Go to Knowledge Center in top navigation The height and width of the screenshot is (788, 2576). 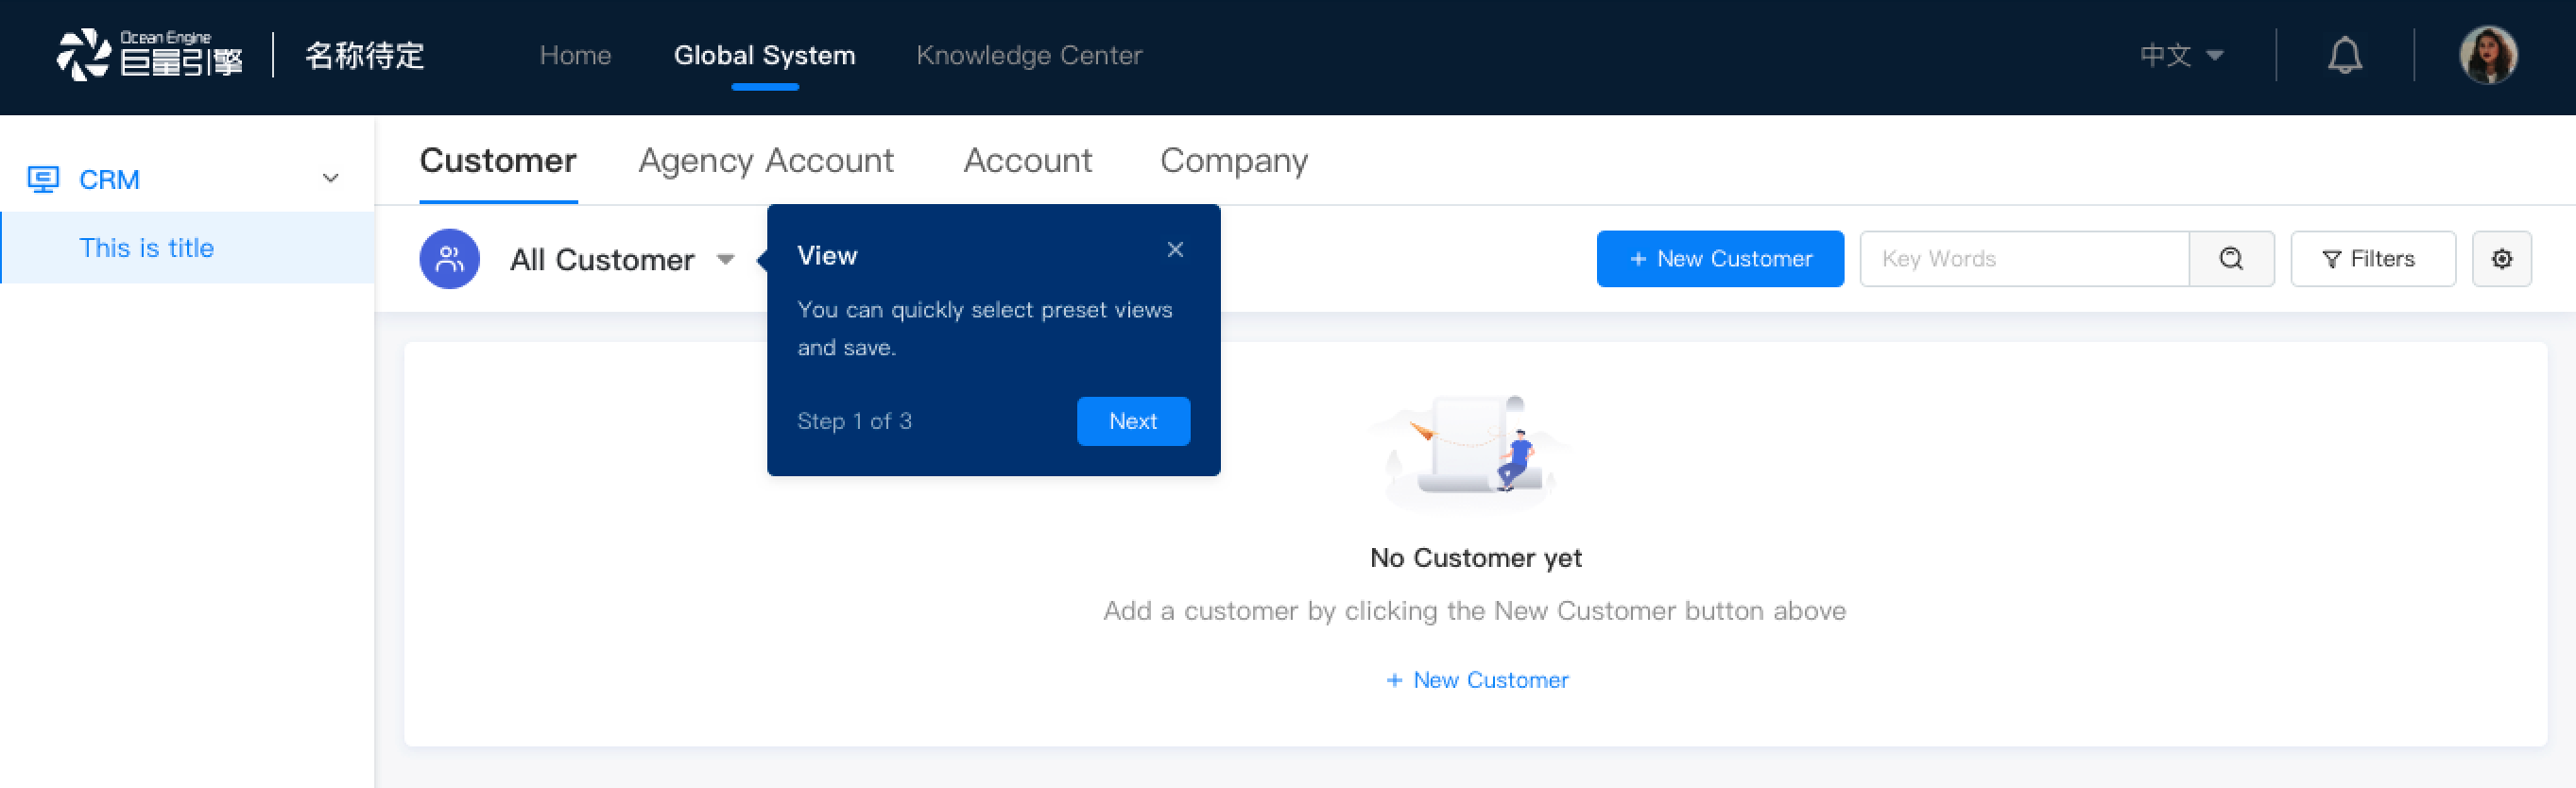pyautogui.click(x=1029, y=55)
